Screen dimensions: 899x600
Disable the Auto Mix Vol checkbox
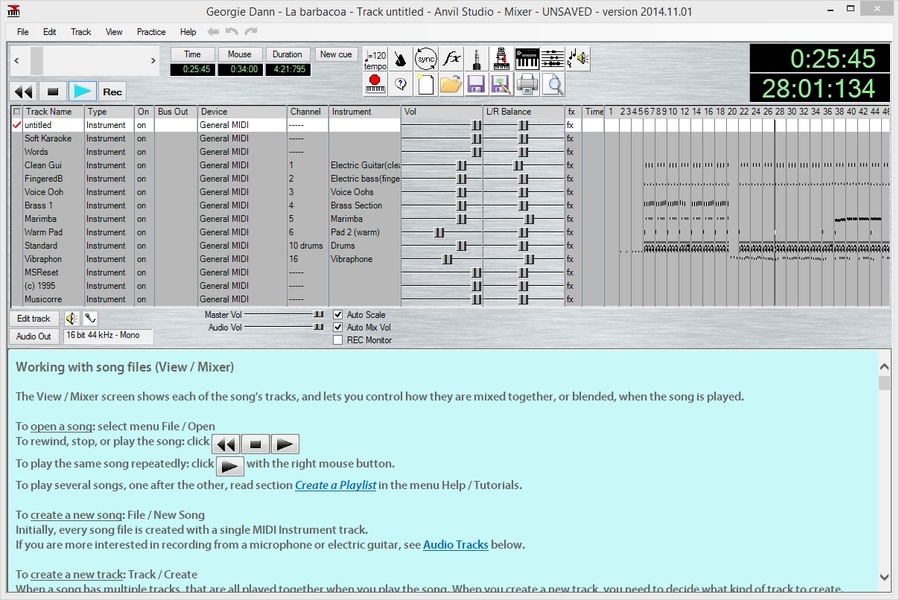click(338, 327)
